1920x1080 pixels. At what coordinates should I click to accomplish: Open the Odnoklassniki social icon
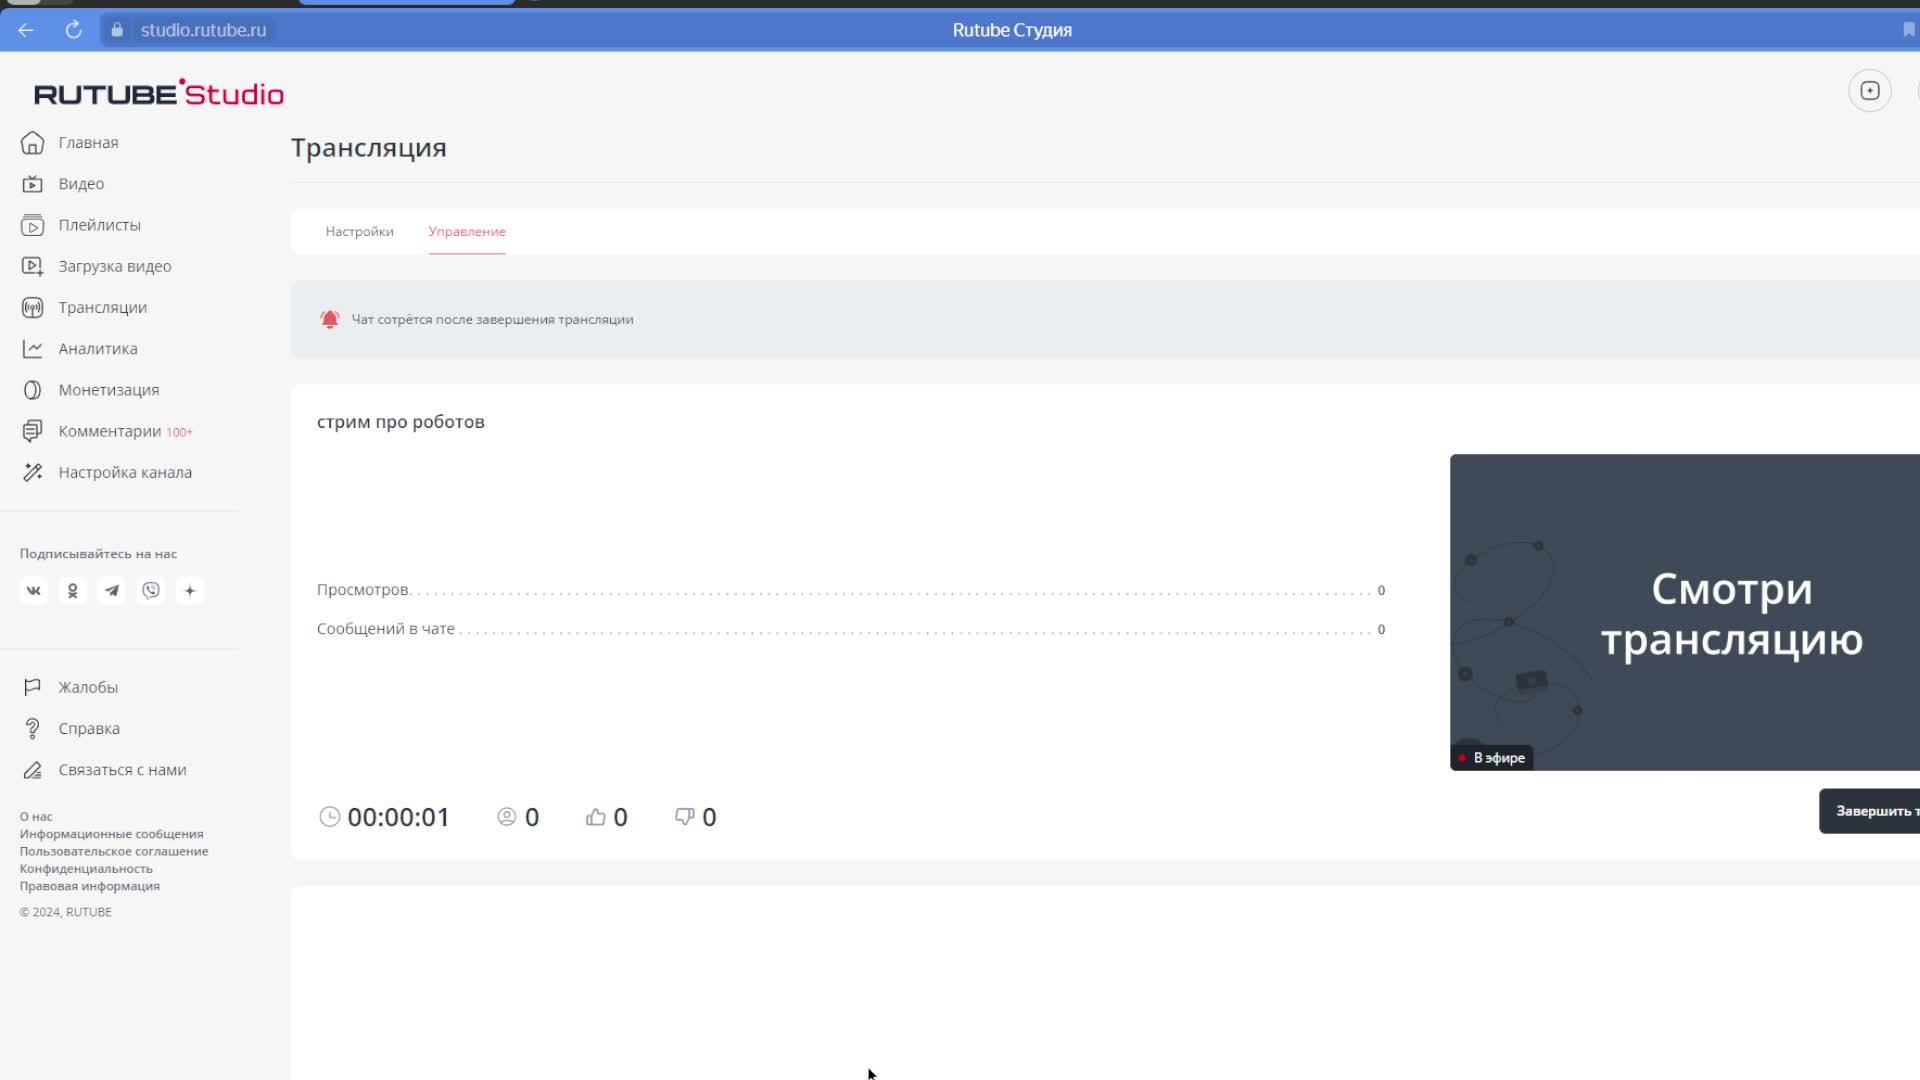point(72,591)
